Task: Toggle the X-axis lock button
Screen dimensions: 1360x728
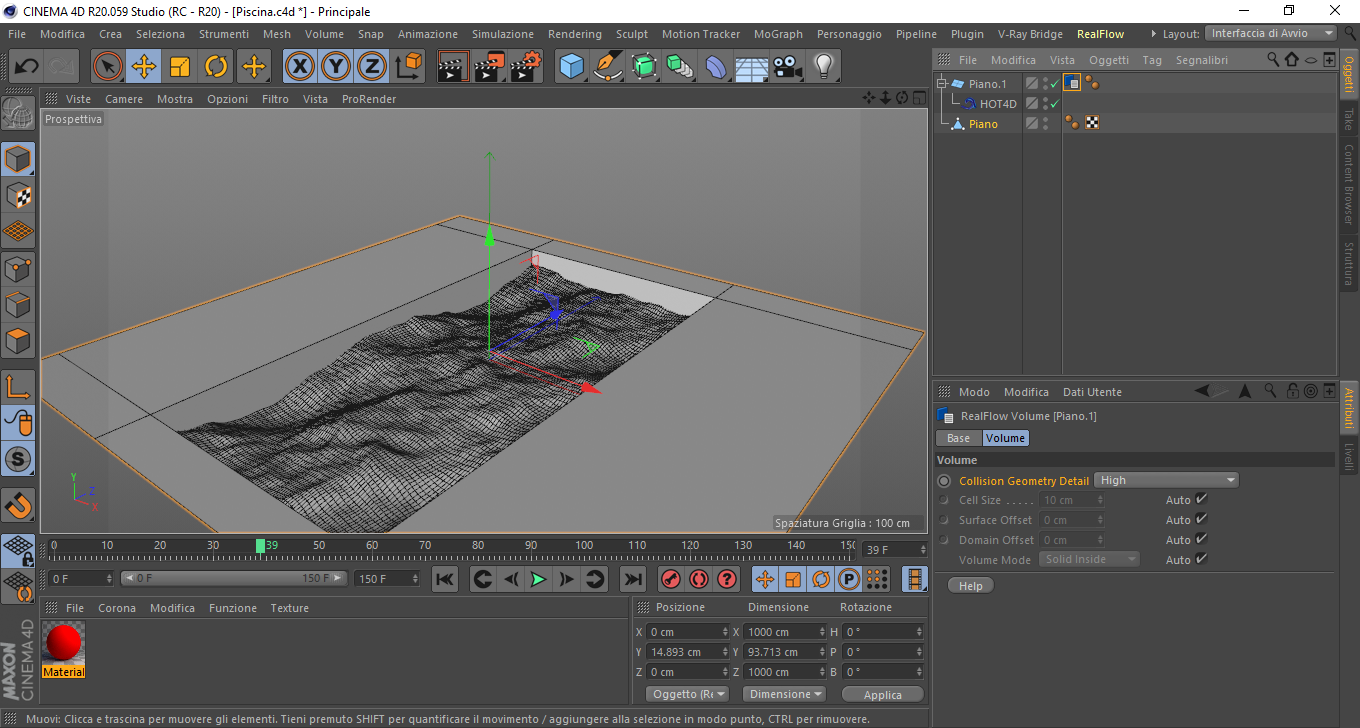Action: coord(299,67)
